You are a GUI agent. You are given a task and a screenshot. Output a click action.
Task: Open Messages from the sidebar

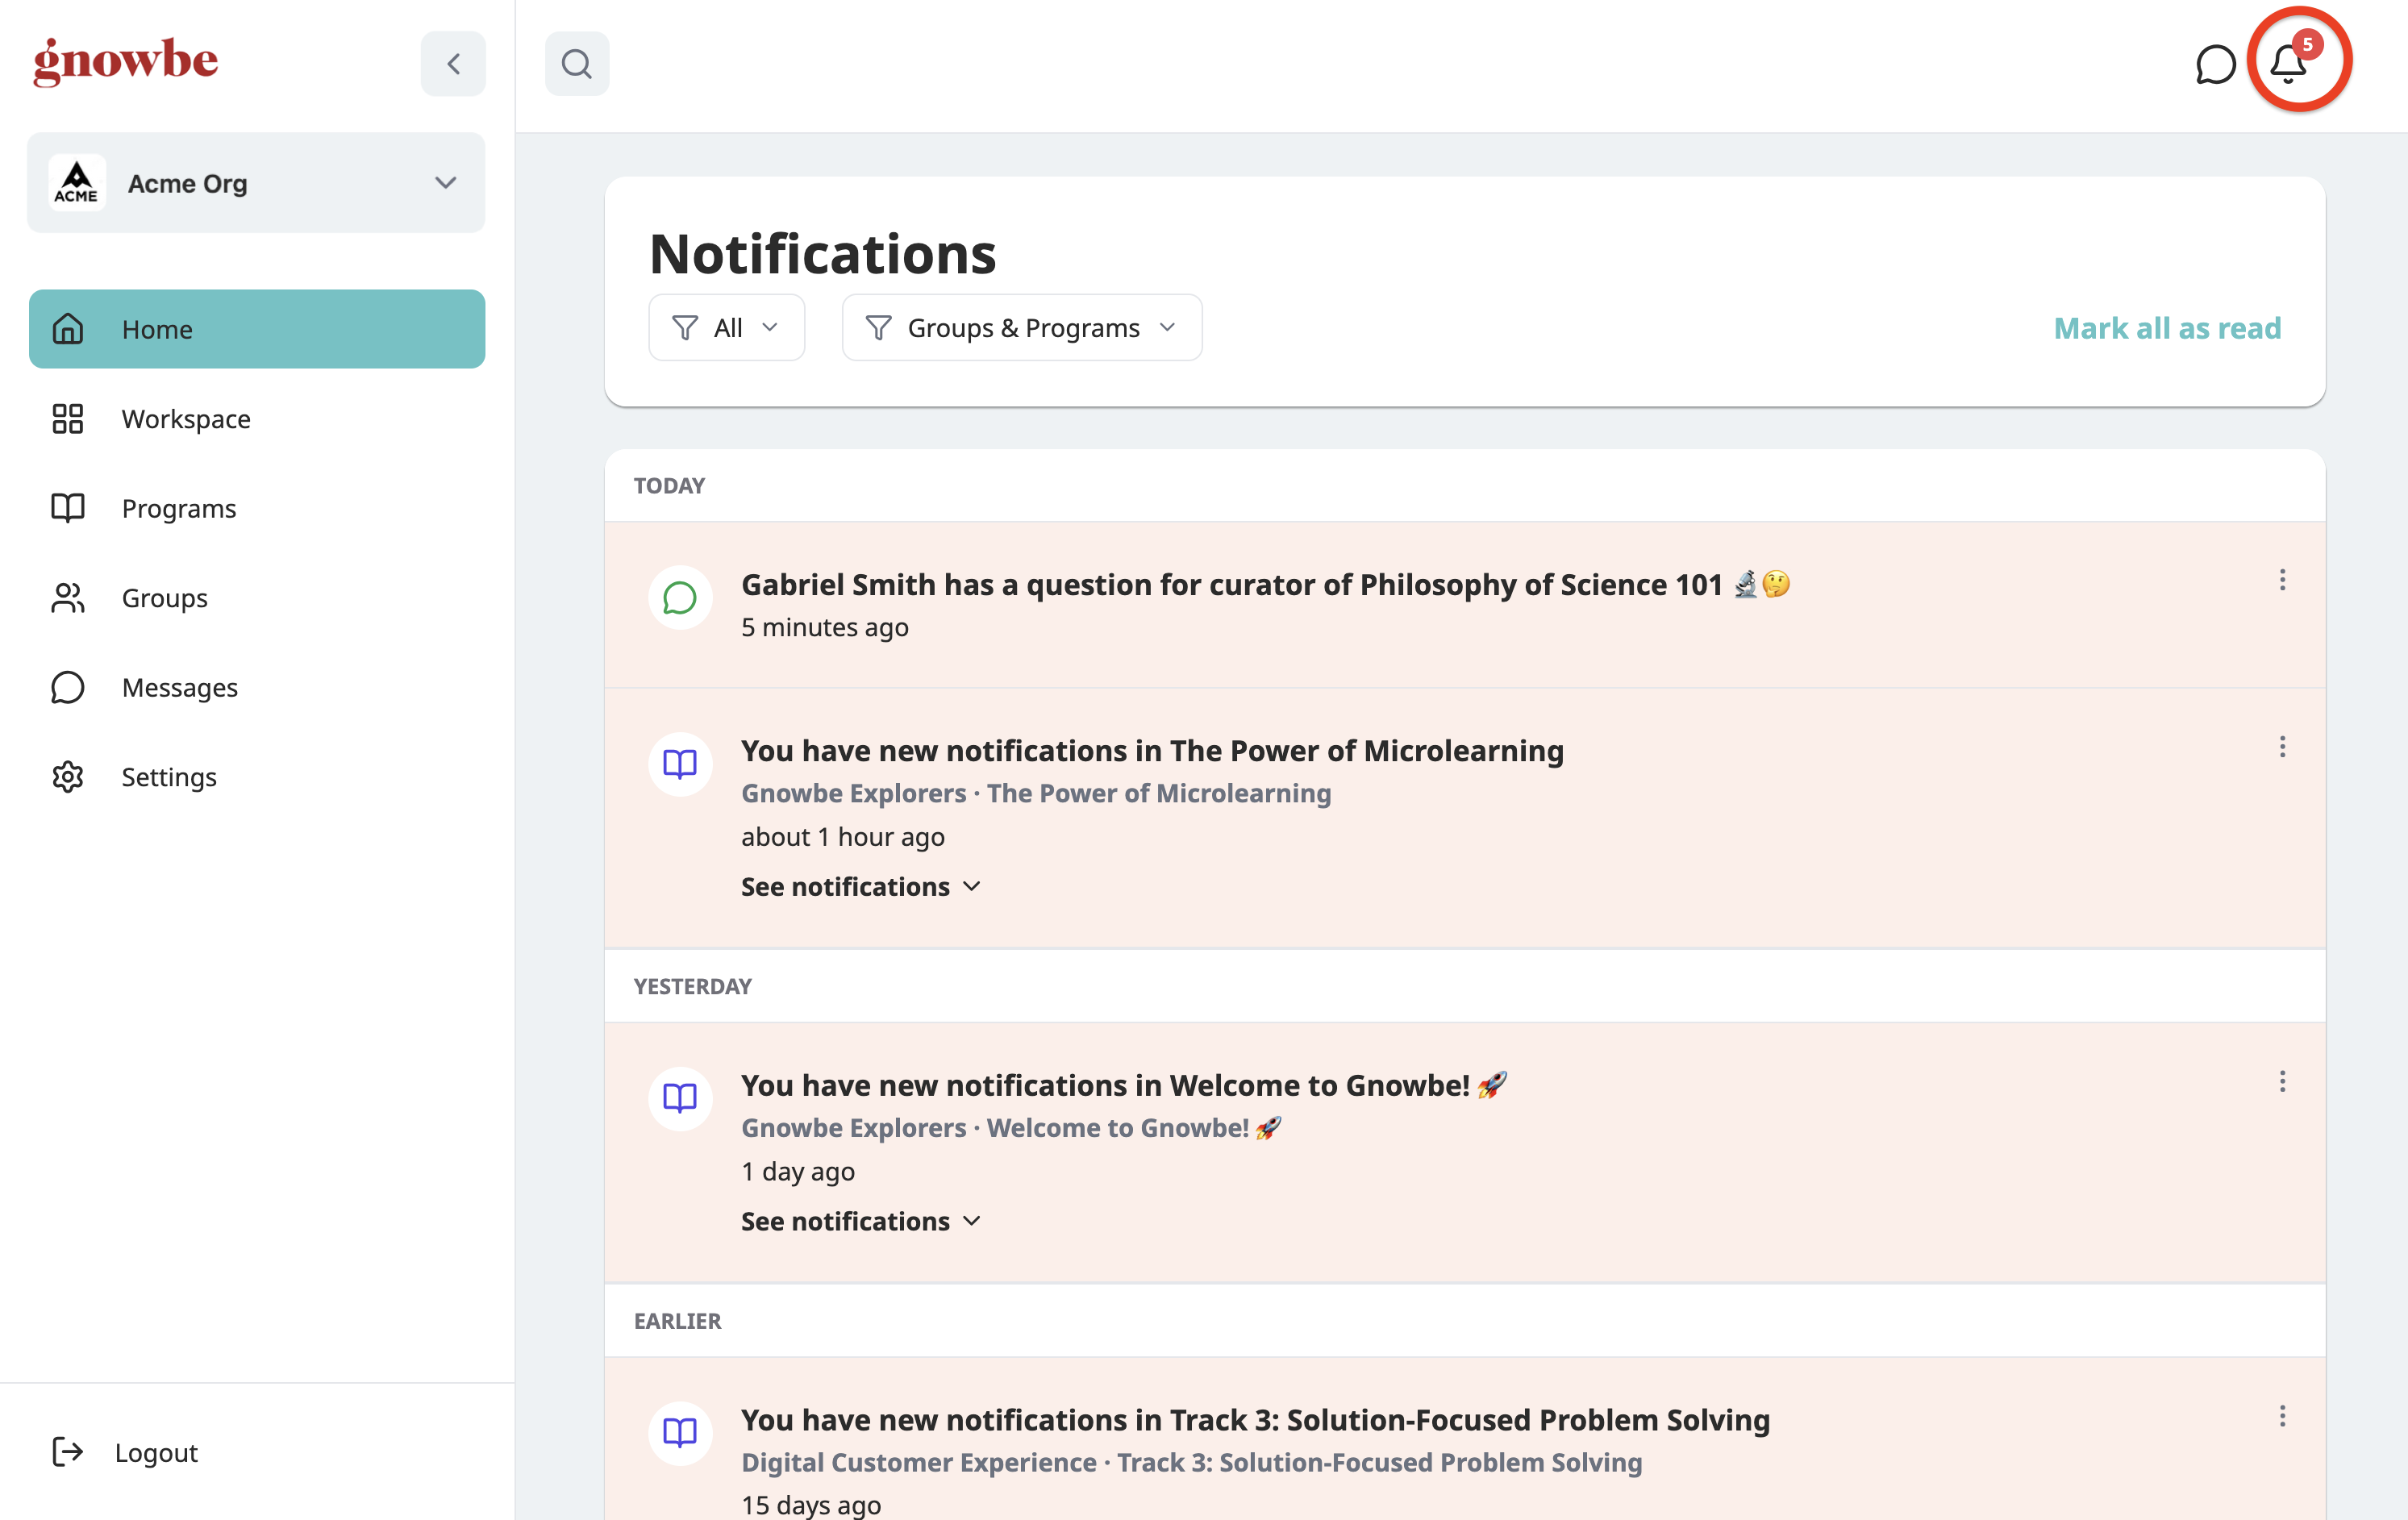(x=257, y=687)
